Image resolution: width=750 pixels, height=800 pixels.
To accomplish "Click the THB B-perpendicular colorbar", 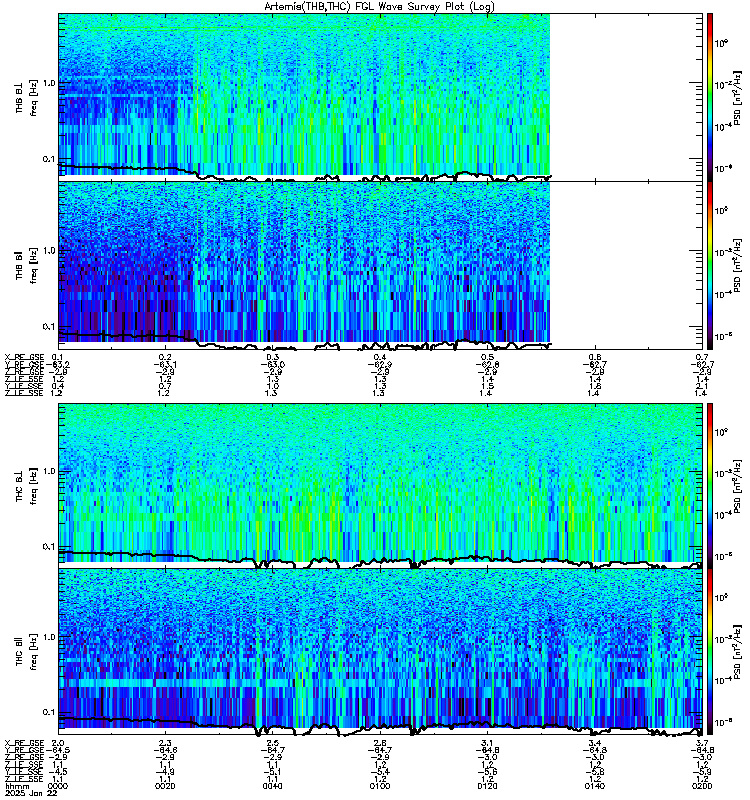I will point(710,97).
